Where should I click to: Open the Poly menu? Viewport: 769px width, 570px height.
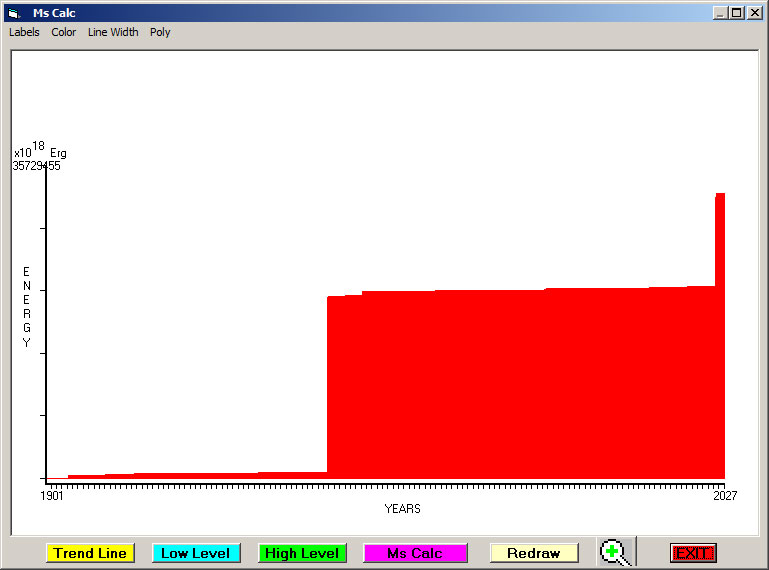[160, 32]
